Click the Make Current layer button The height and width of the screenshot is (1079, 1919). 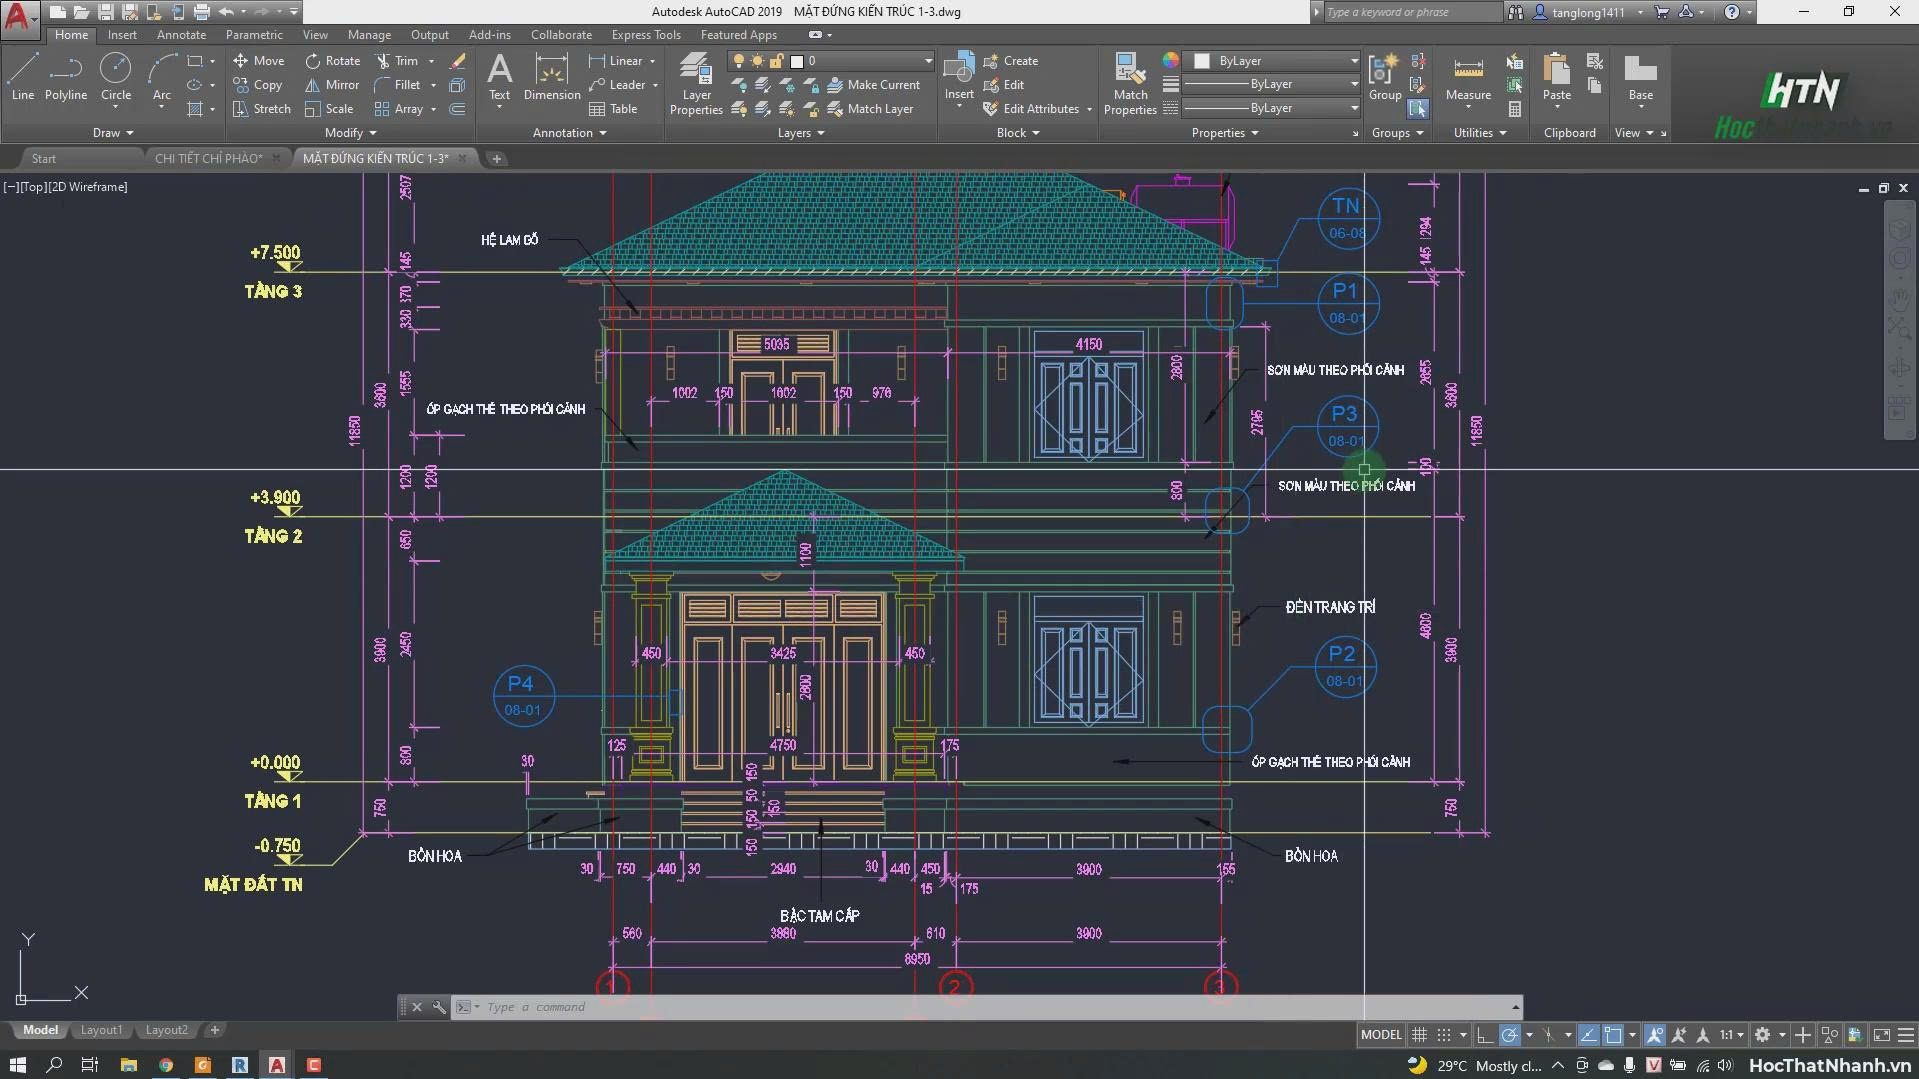(873, 85)
